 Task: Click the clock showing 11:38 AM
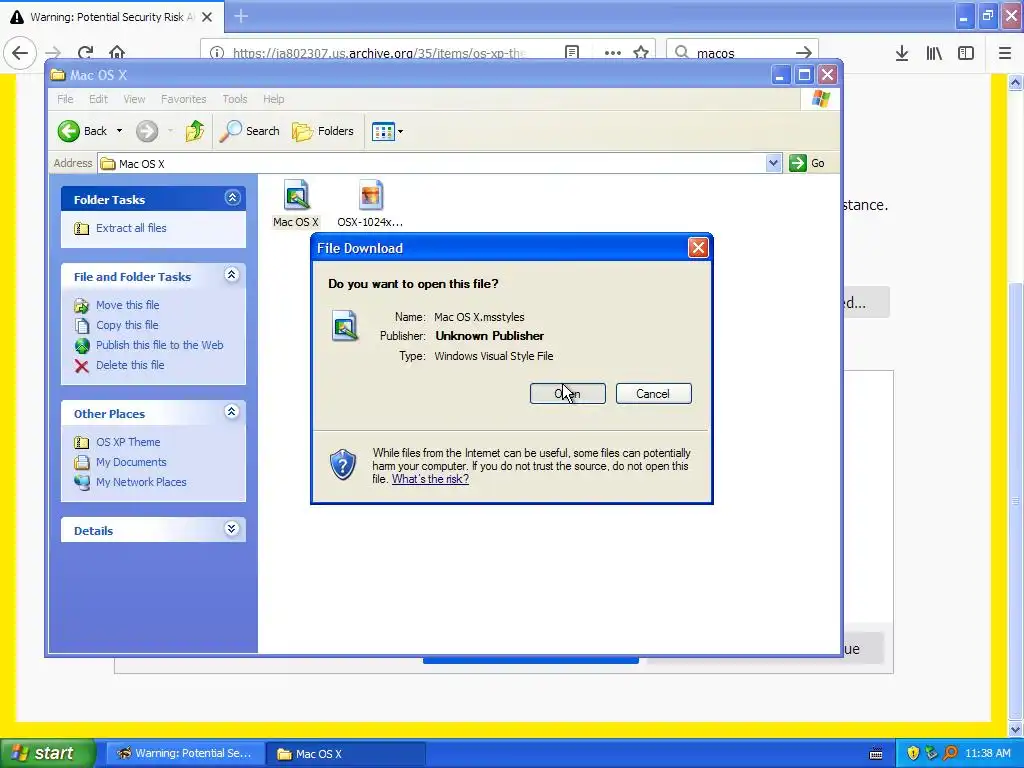[988, 753]
